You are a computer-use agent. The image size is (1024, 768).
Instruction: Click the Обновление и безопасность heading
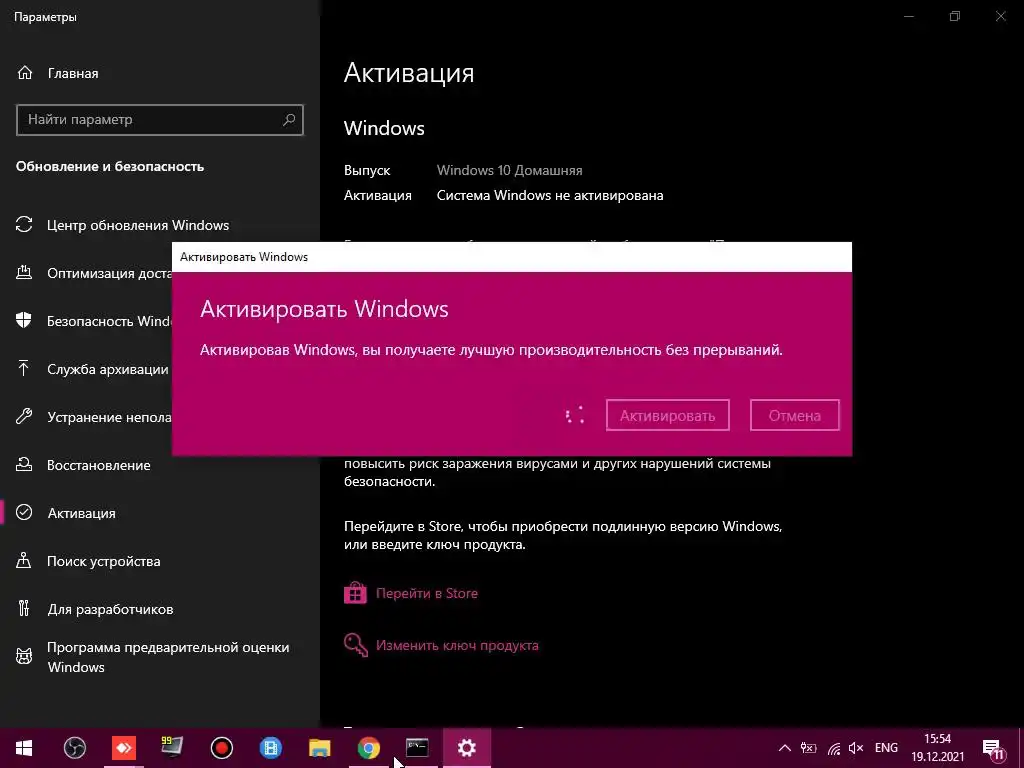coord(110,167)
